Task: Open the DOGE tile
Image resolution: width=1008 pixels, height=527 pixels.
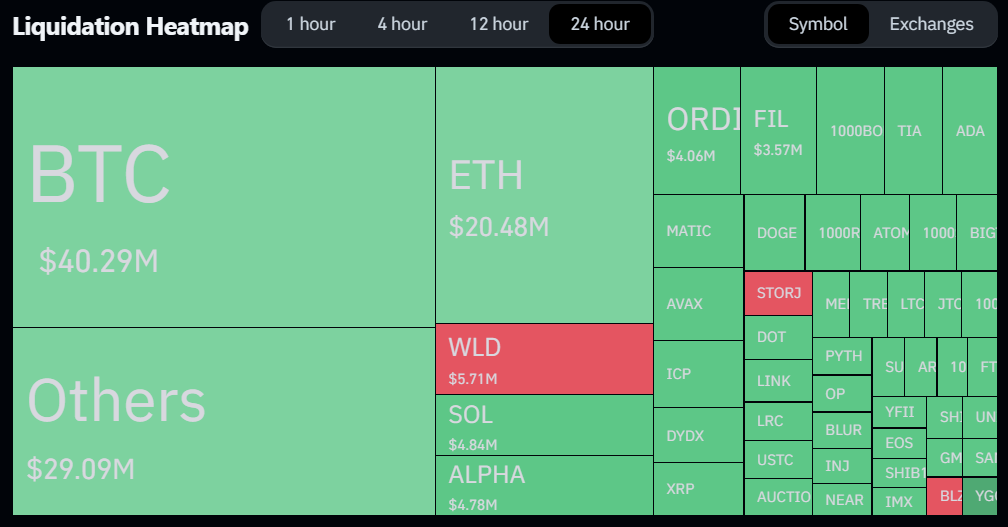Action: [x=775, y=233]
